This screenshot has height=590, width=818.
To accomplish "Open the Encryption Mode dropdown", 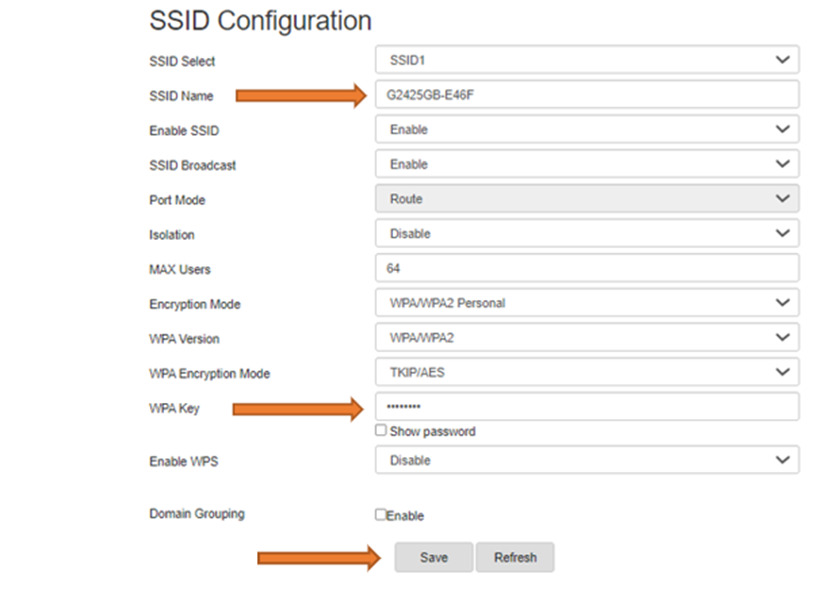I will [587, 303].
